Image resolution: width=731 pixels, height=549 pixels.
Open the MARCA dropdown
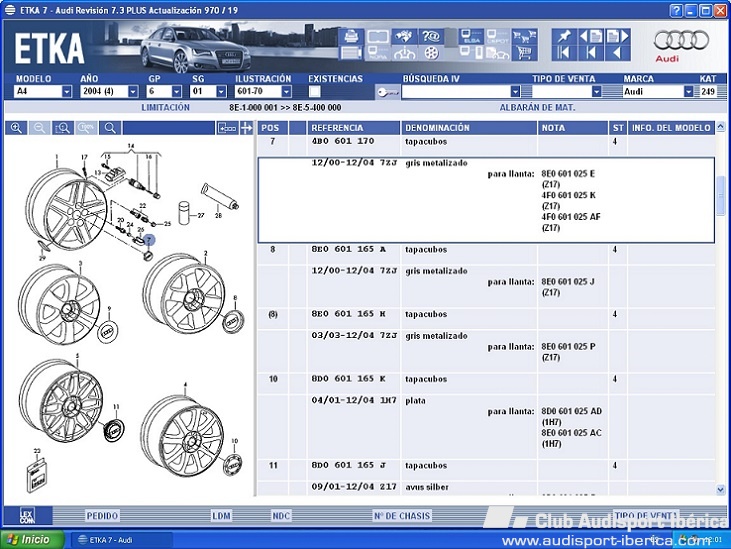(x=689, y=91)
